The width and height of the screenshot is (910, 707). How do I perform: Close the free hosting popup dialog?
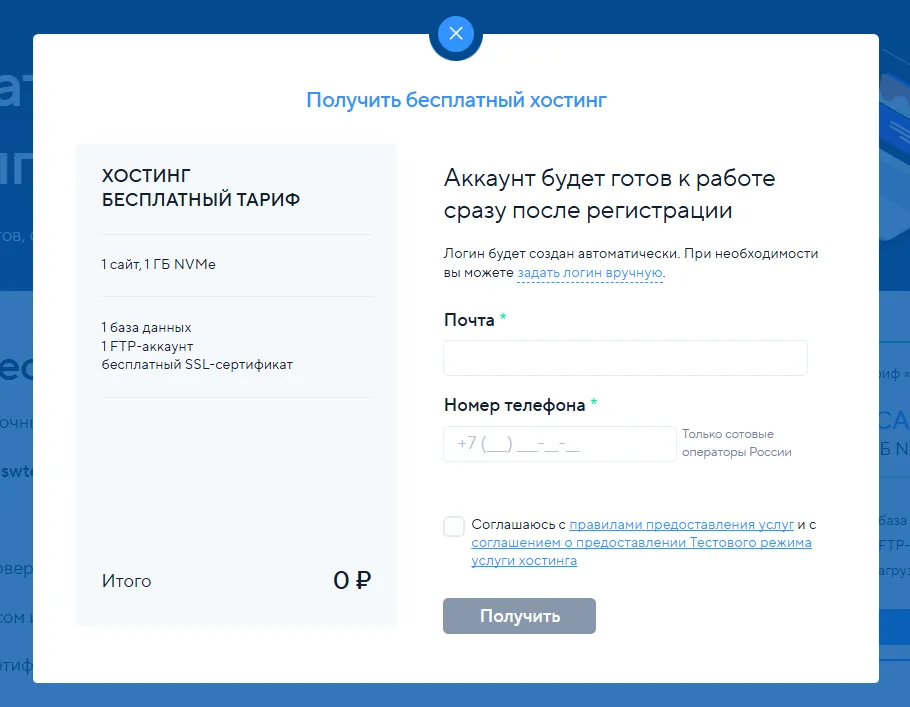coord(456,34)
